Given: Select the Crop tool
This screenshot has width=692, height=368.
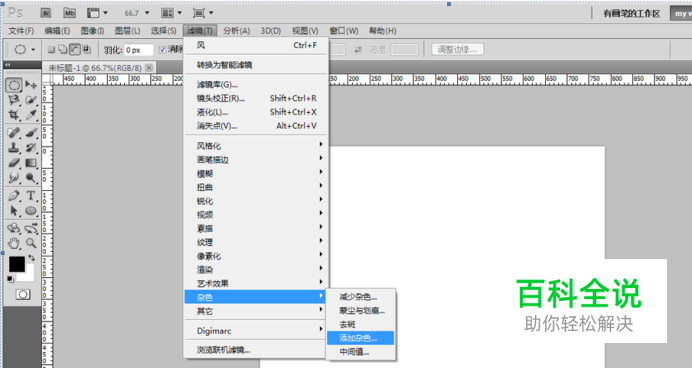Looking at the screenshot, I should point(14,115).
